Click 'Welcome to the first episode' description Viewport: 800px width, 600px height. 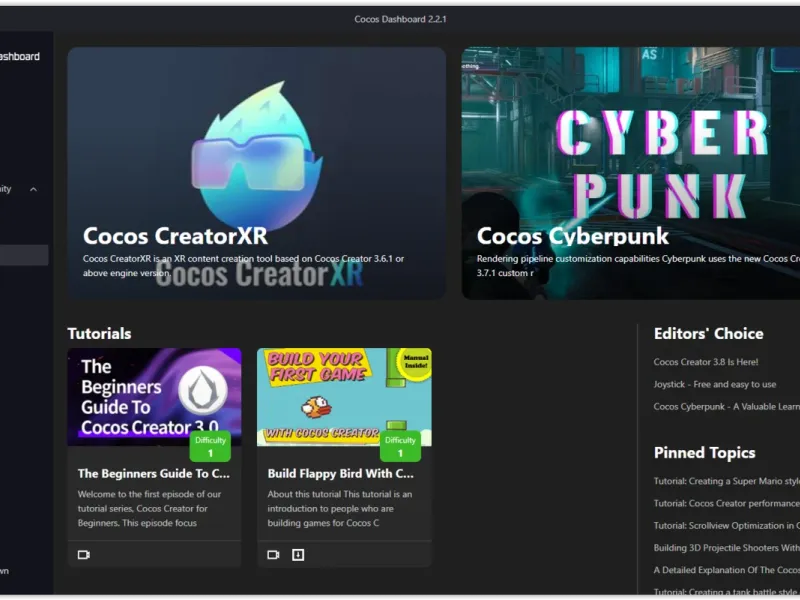[x=149, y=509]
